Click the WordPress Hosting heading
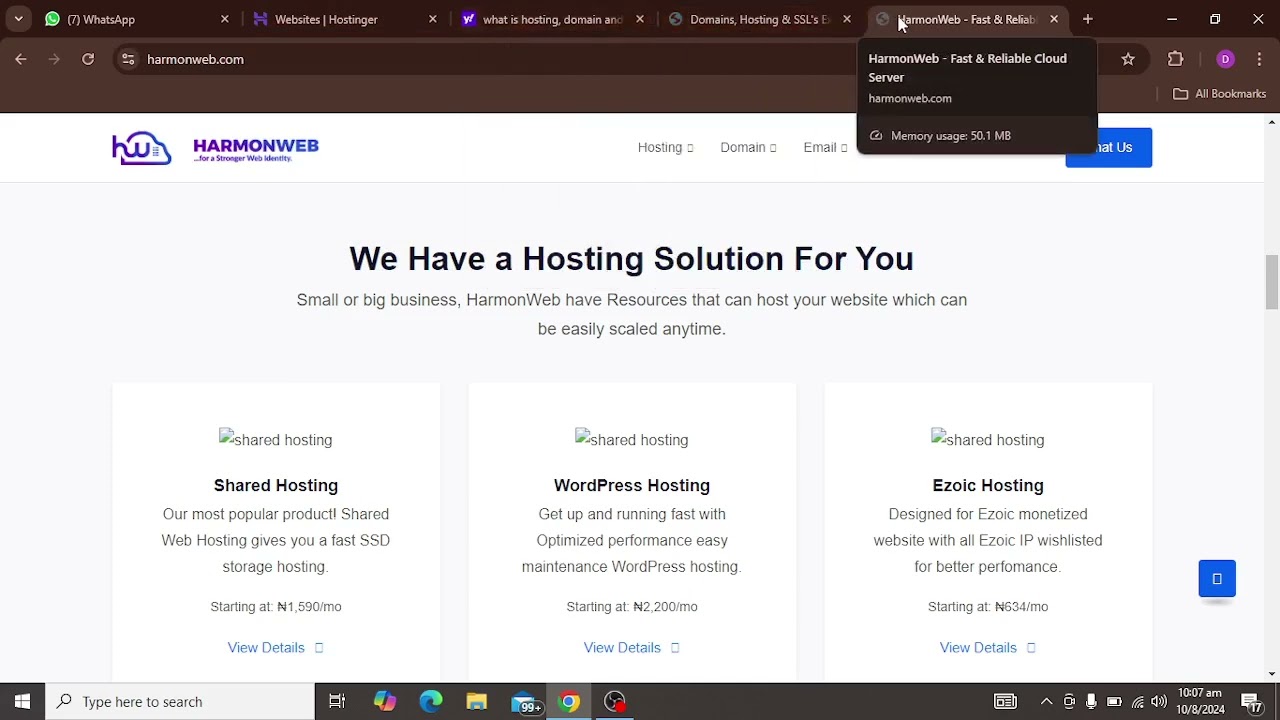The image size is (1280, 720). [x=632, y=485]
